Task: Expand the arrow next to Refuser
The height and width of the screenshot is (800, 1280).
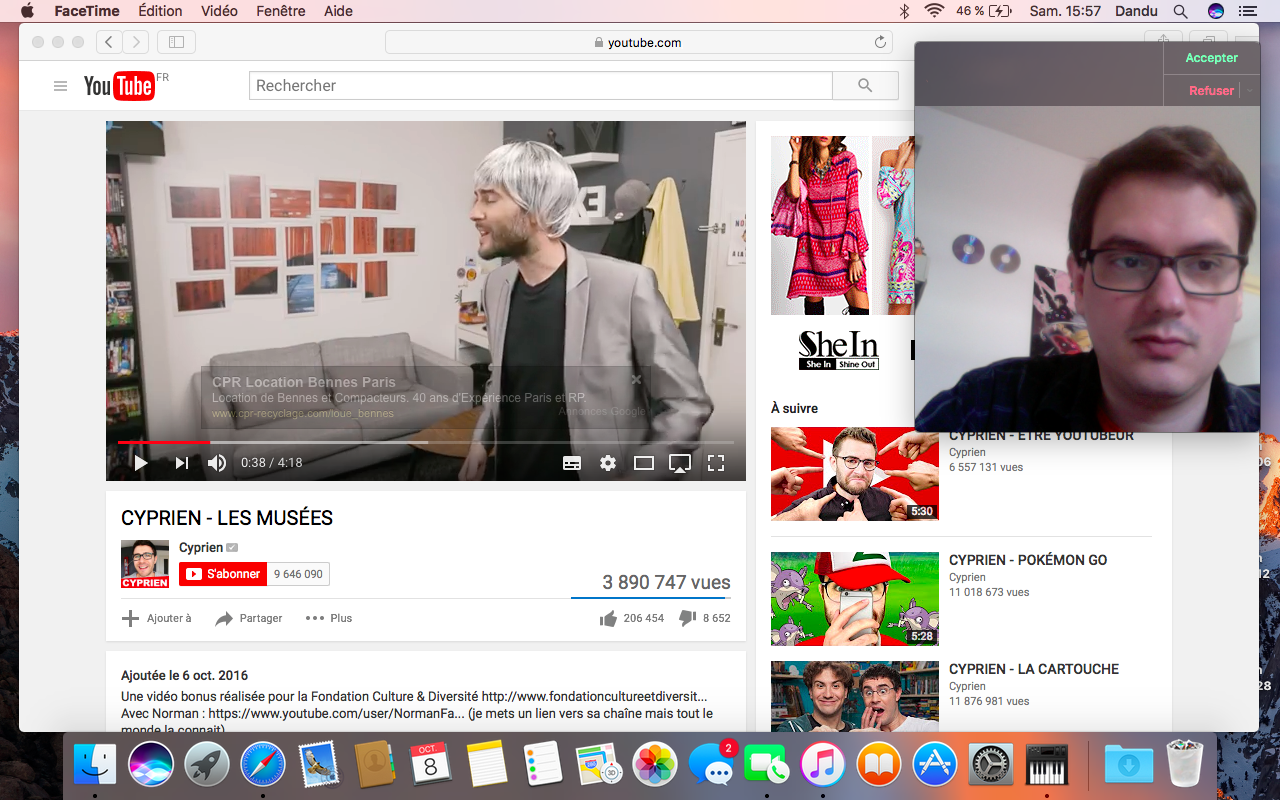Action: 1250,91
